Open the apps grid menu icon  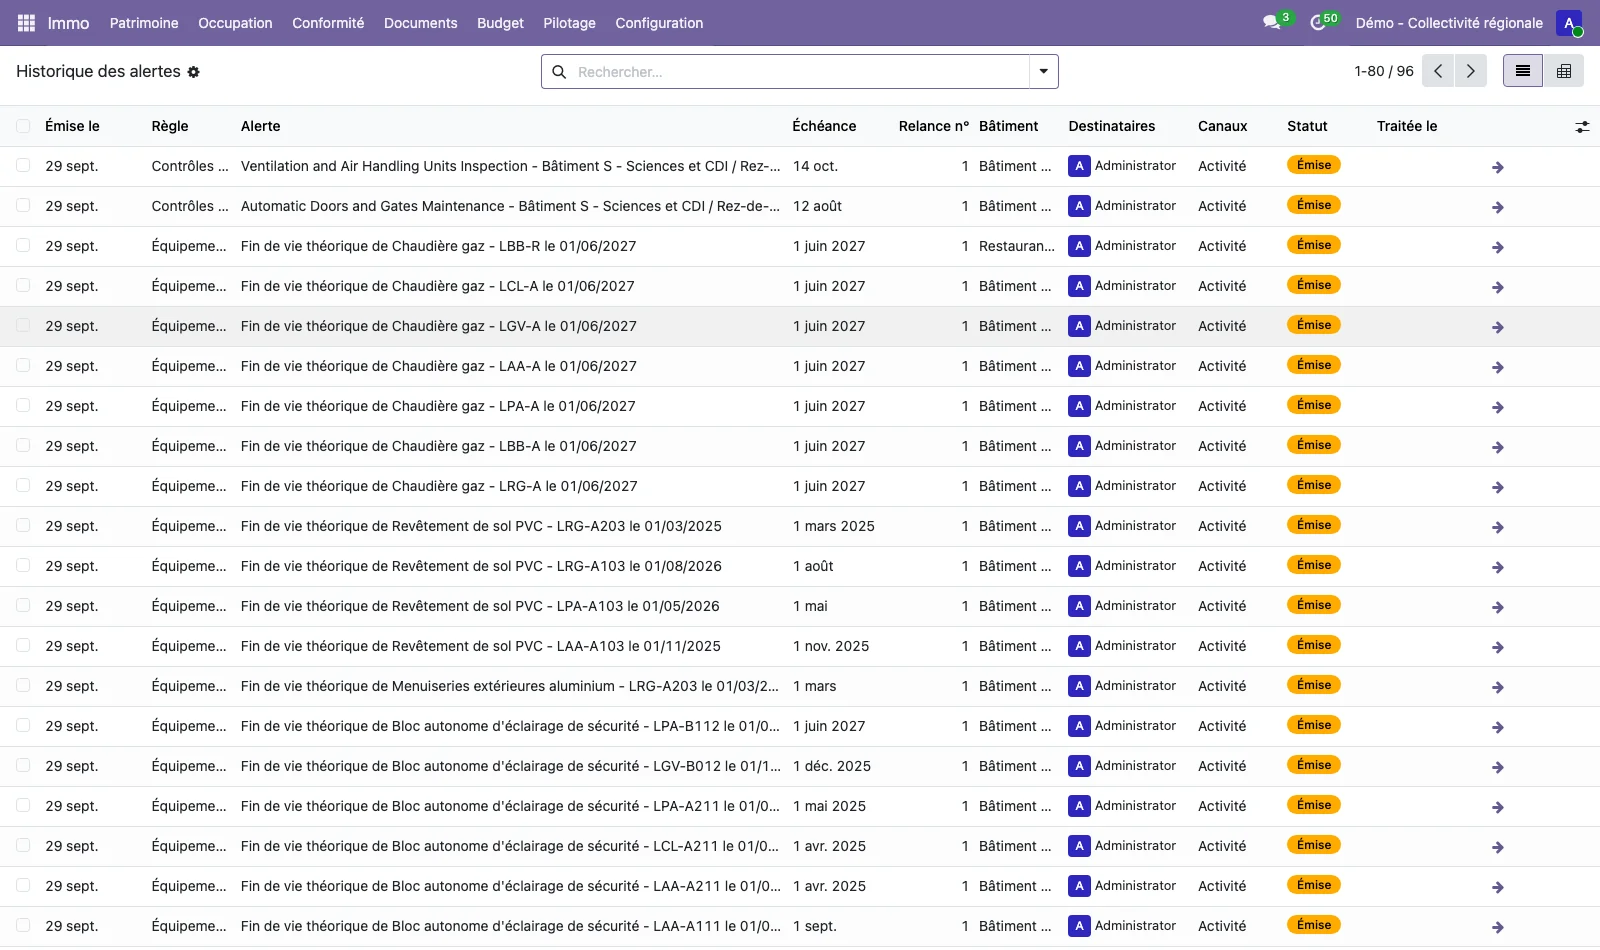coord(26,23)
